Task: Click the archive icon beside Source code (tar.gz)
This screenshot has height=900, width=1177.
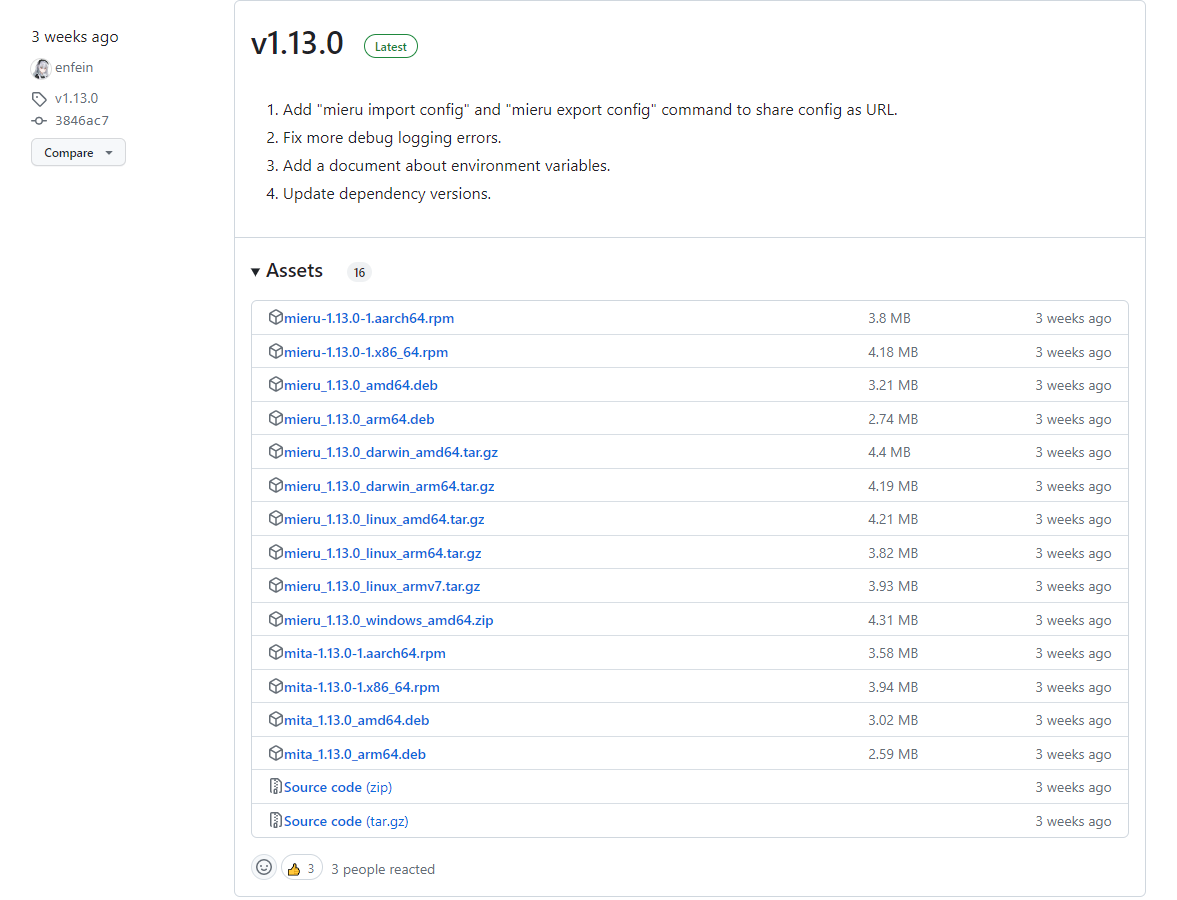Action: [x=275, y=820]
